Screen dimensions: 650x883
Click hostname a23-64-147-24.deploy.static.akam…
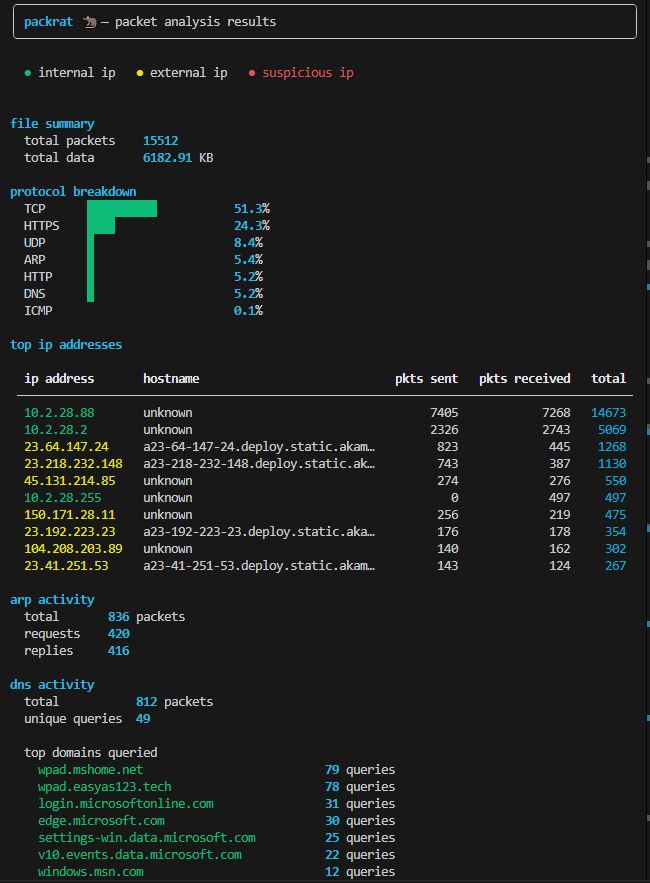pyautogui.click(x=259, y=447)
